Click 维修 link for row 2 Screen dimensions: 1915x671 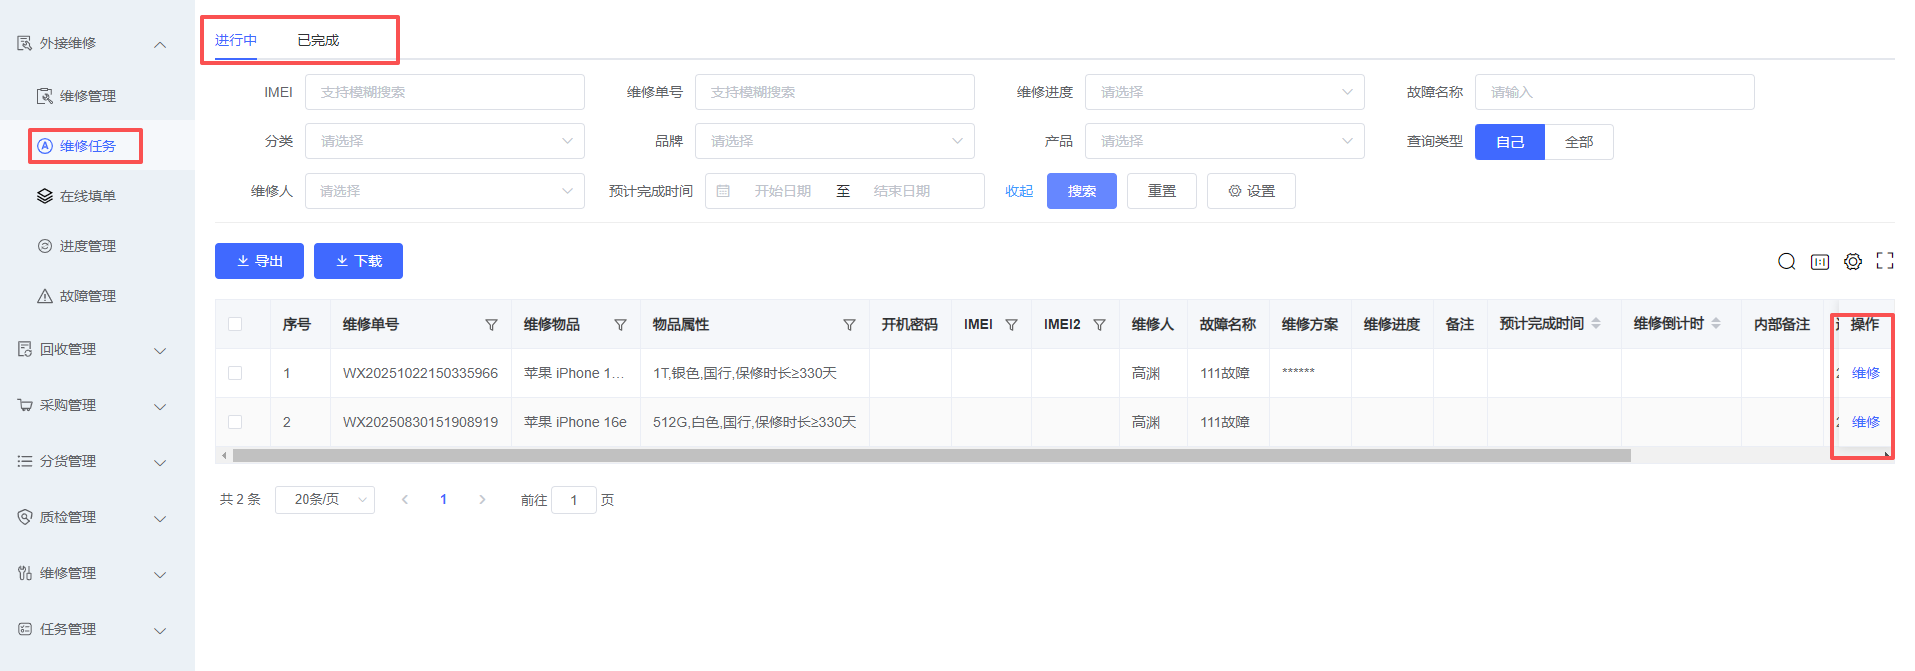click(x=1865, y=422)
